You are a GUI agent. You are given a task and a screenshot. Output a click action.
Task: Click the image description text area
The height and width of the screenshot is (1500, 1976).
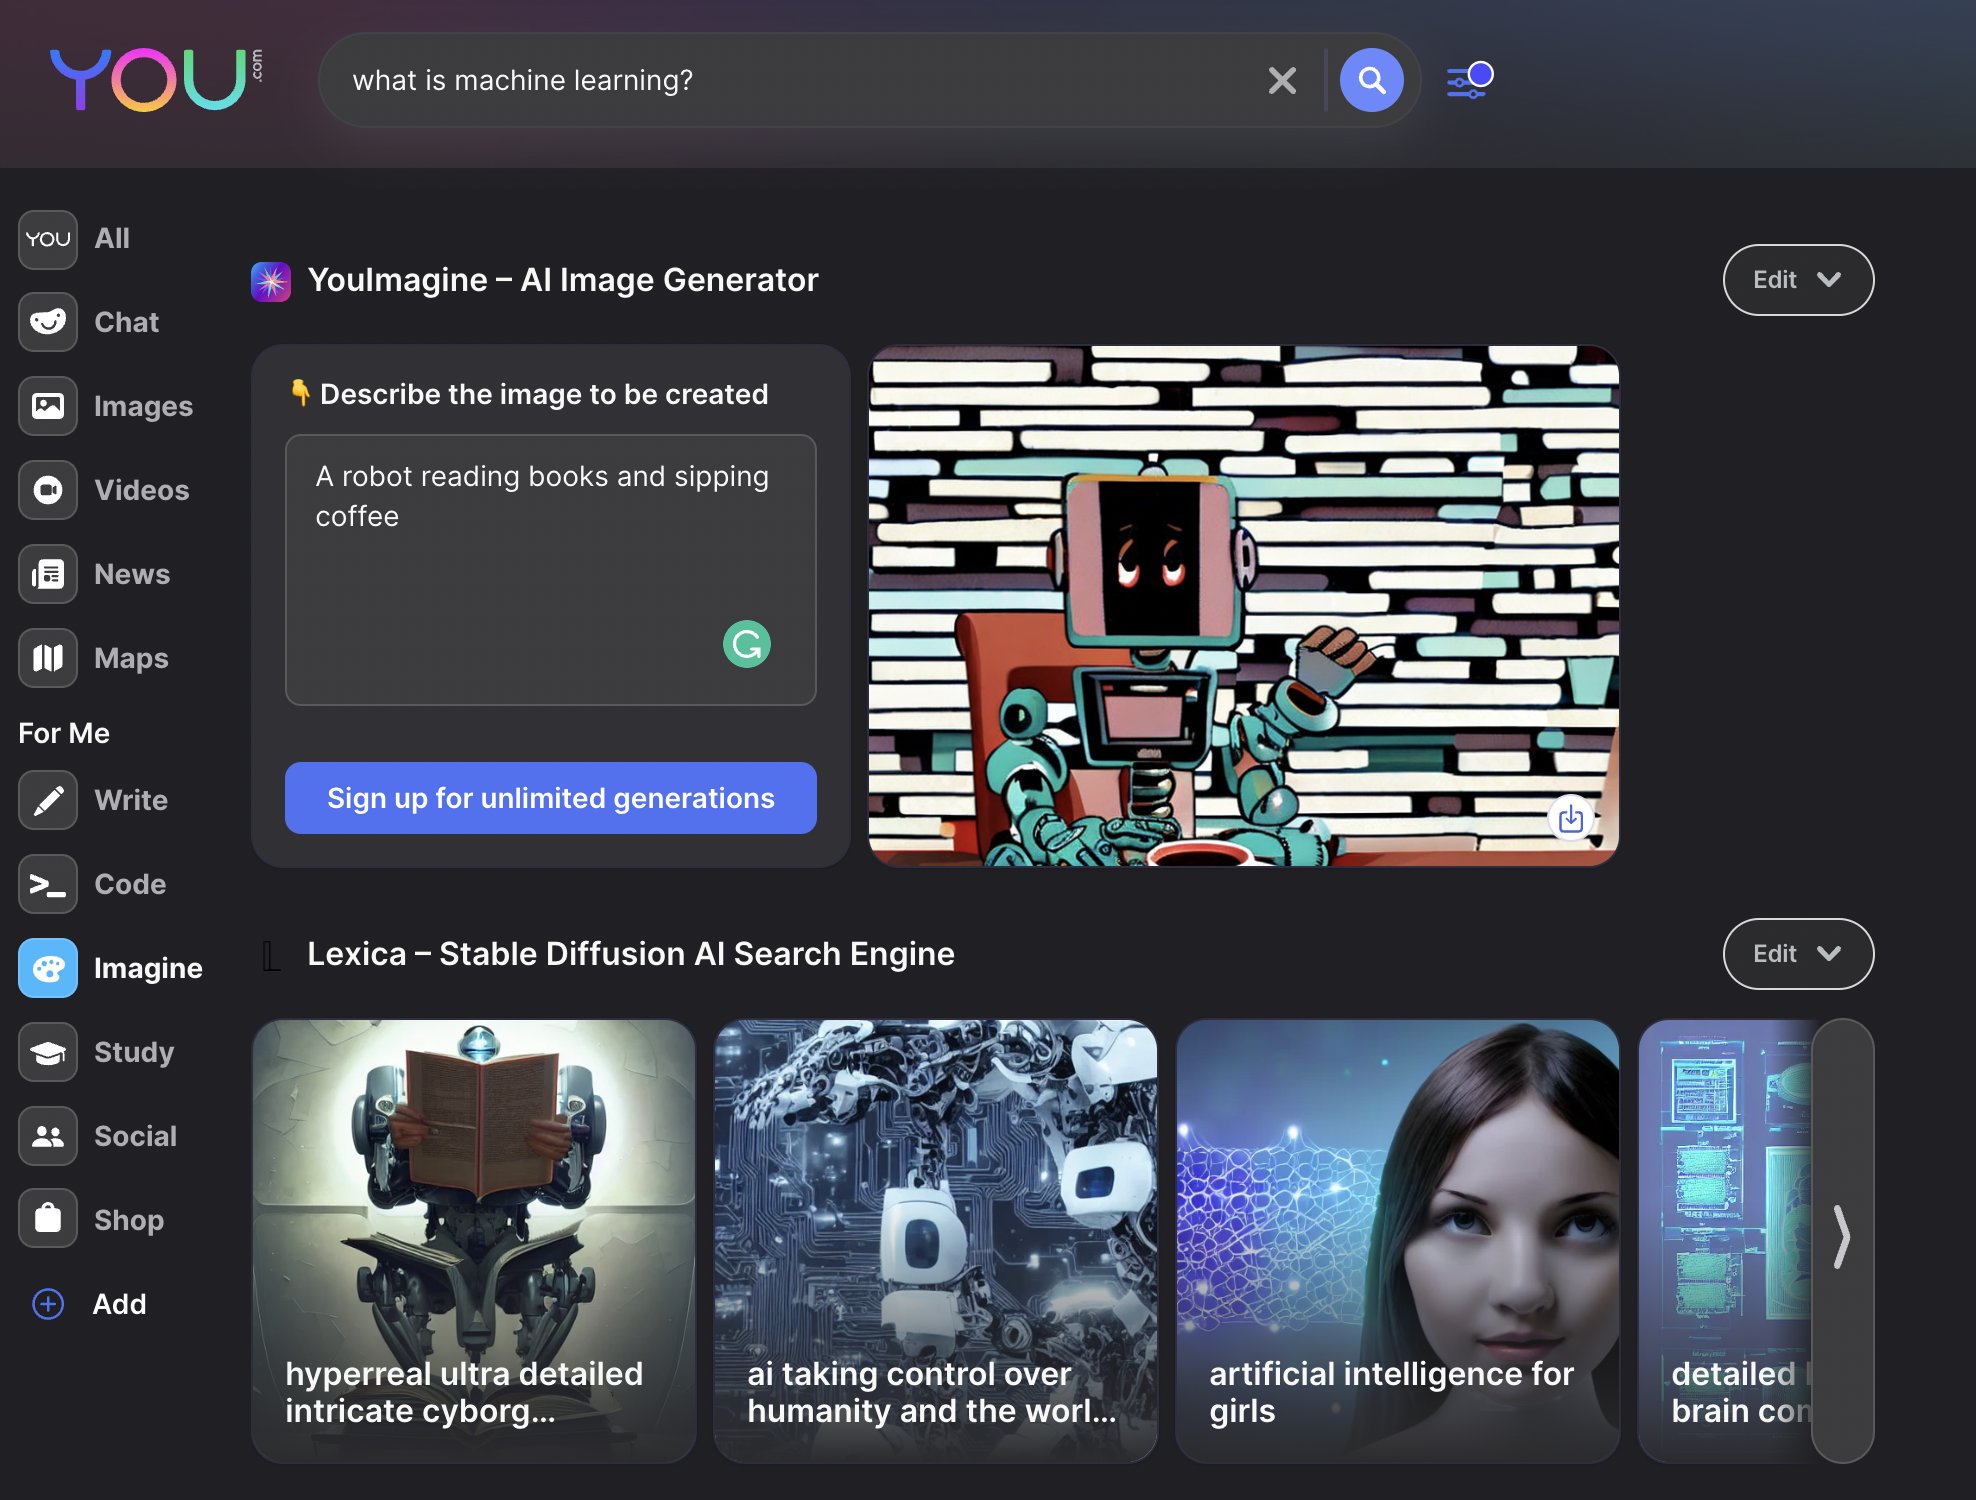(x=551, y=570)
